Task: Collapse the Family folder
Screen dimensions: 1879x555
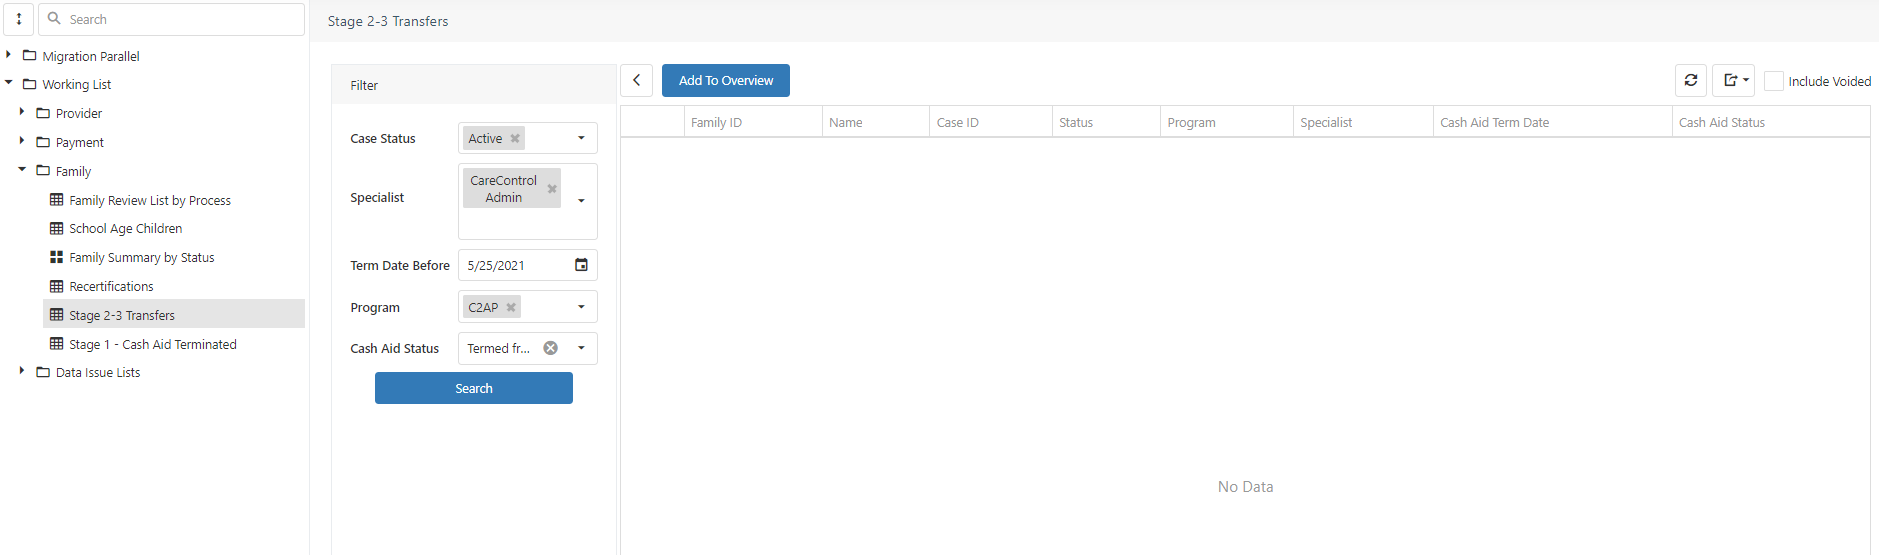Action: pos(22,170)
